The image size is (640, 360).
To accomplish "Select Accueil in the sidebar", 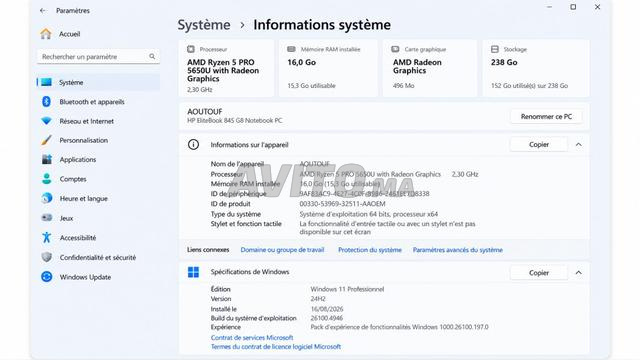I will coord(69,34).
